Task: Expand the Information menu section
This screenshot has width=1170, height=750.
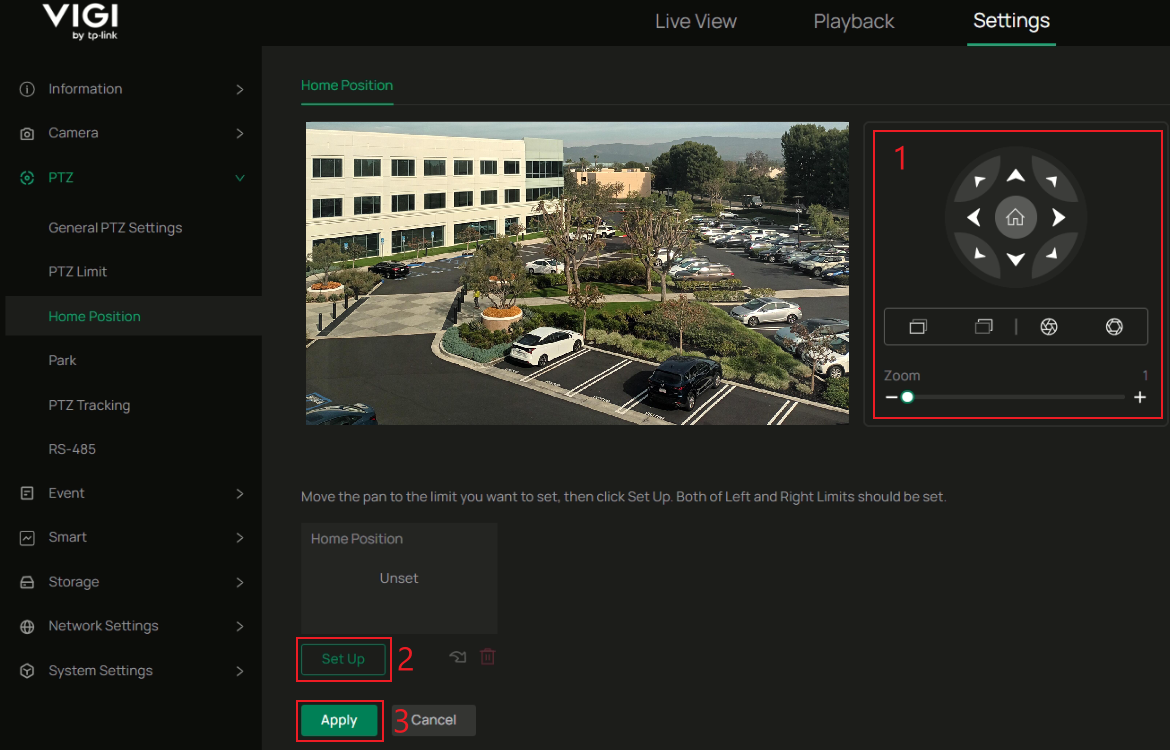Action: click(x=130, y=89)
